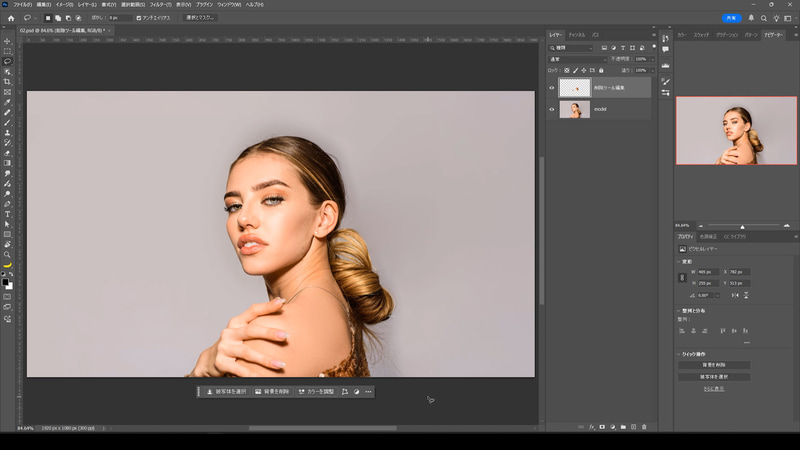800x450 pixels.
Task: Go to the Home screen icon
Action: [x=11, y=18]
